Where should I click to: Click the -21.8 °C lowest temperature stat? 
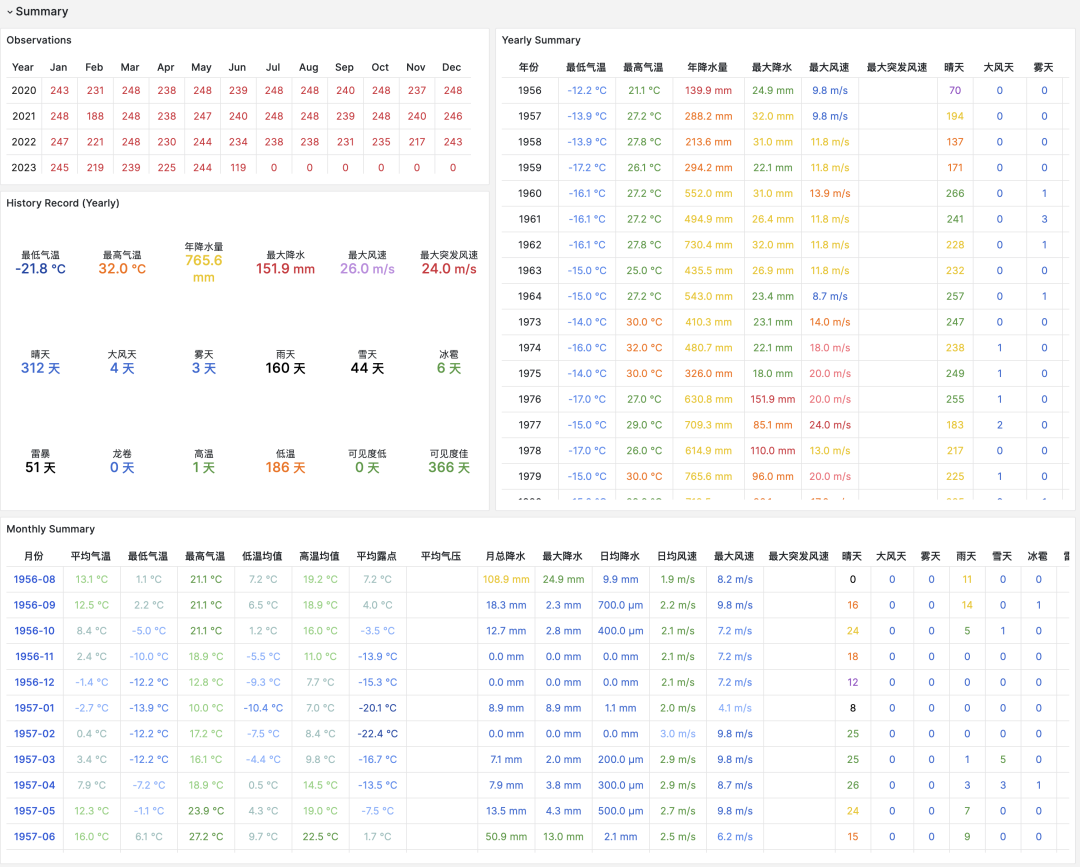[x=40, y=269]
